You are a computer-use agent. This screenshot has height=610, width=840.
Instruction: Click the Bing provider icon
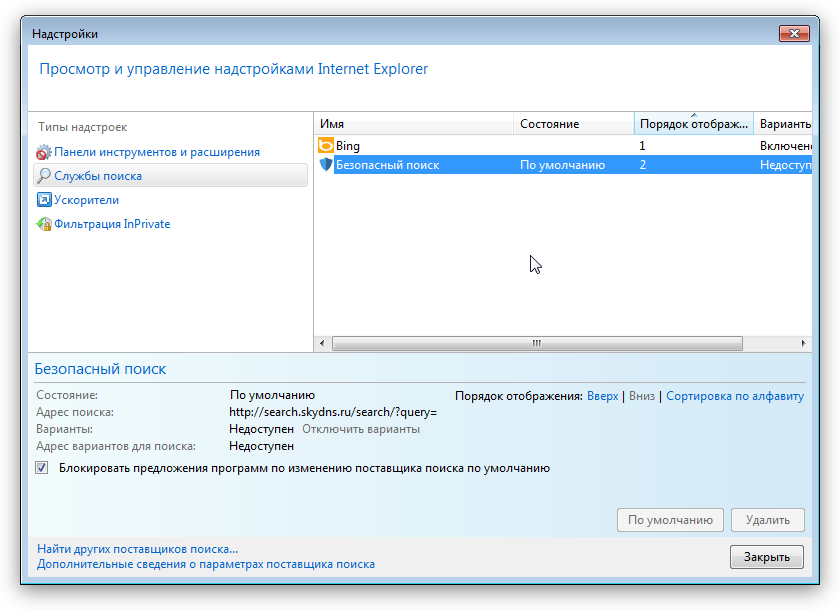tap(325, 146)
